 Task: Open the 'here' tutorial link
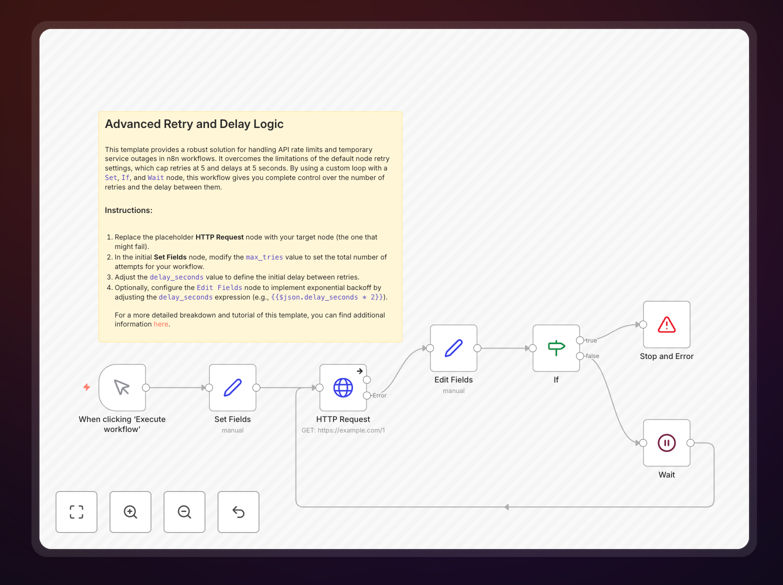pyautogui.click(x=161, y=324)
